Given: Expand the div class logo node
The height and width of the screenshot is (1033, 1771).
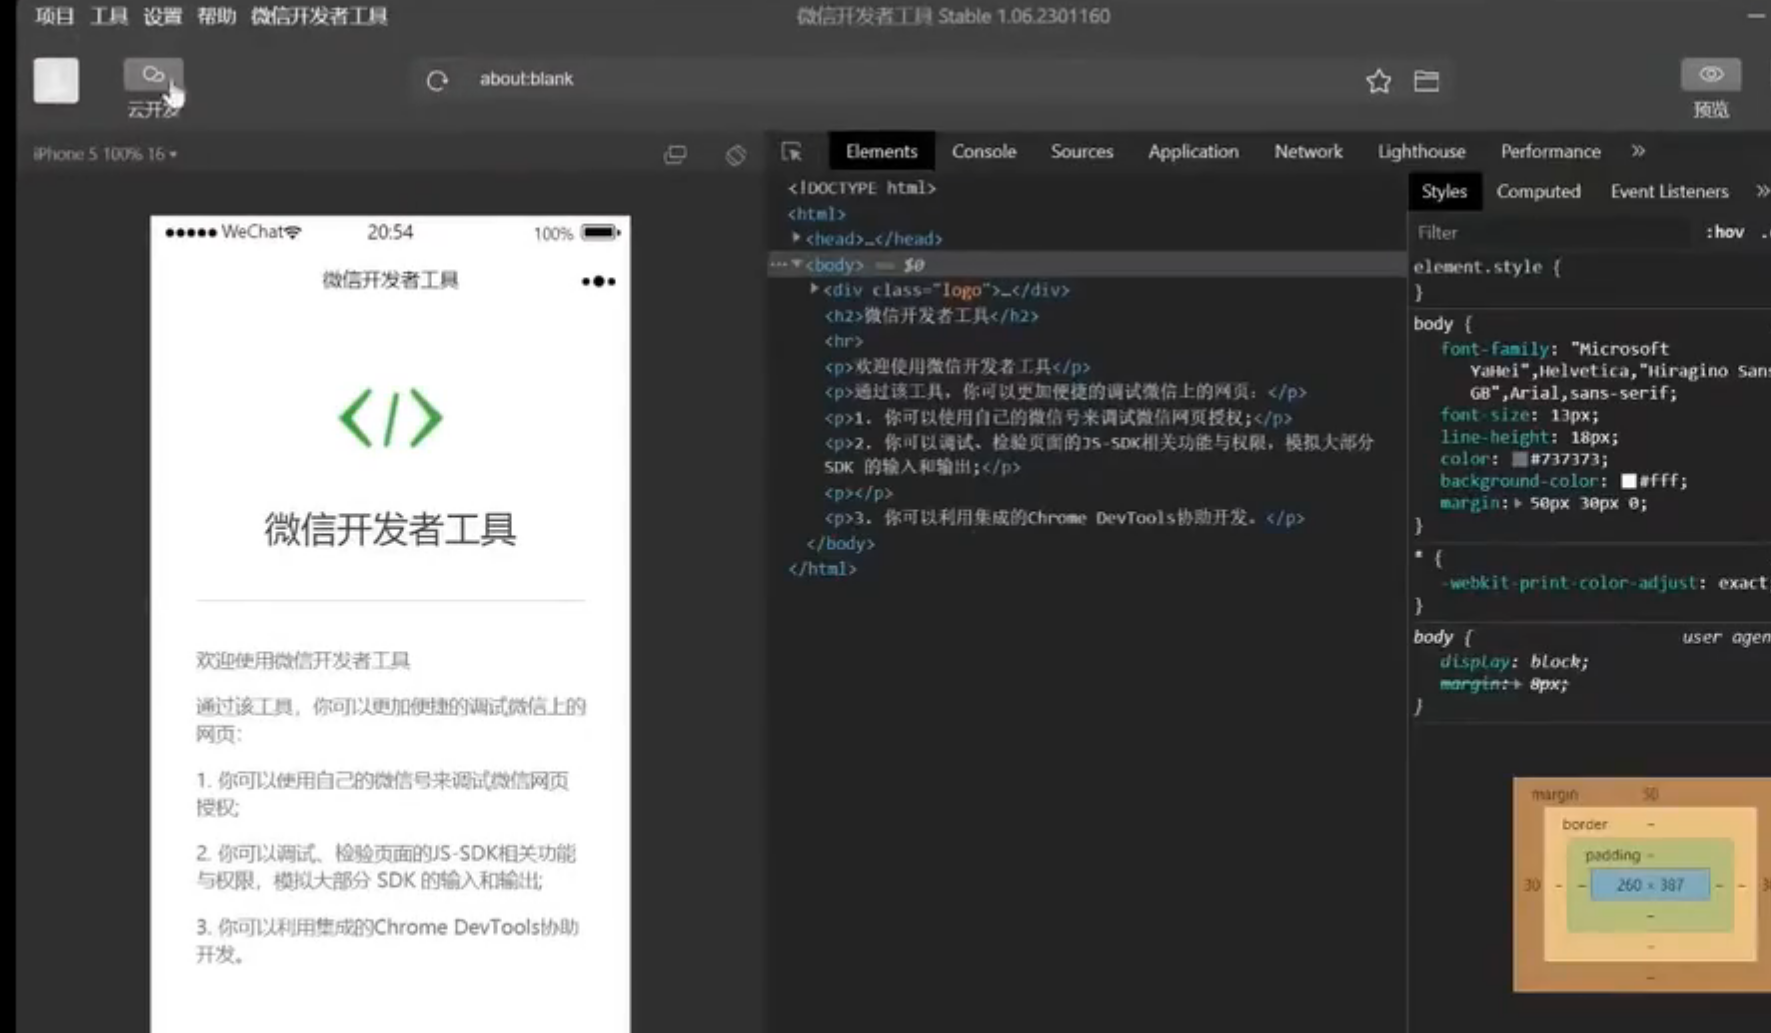Looking at the screenshot, I should click(814, 289).
